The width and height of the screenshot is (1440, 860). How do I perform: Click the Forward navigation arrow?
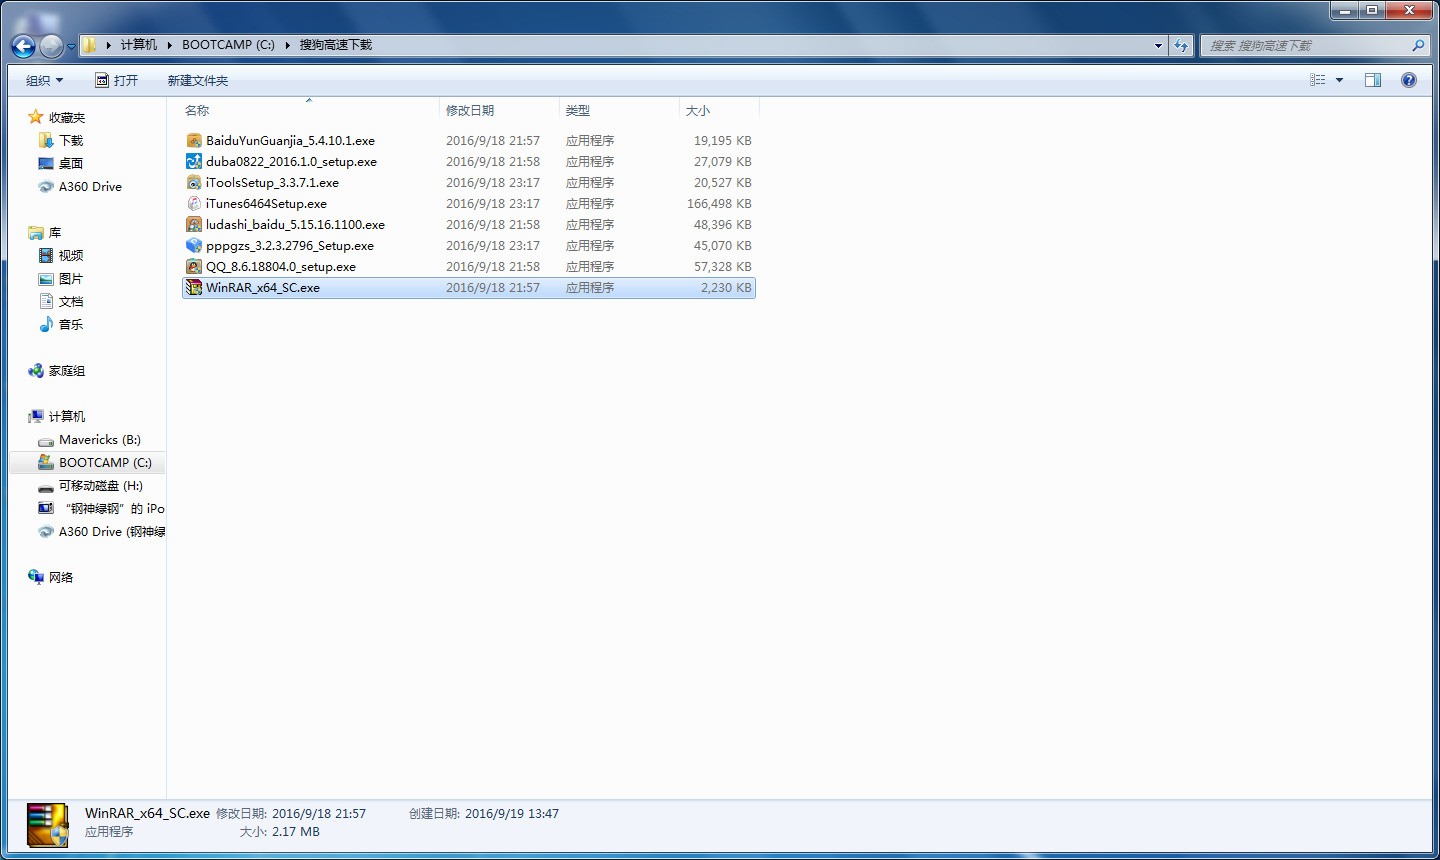(51, 45)
